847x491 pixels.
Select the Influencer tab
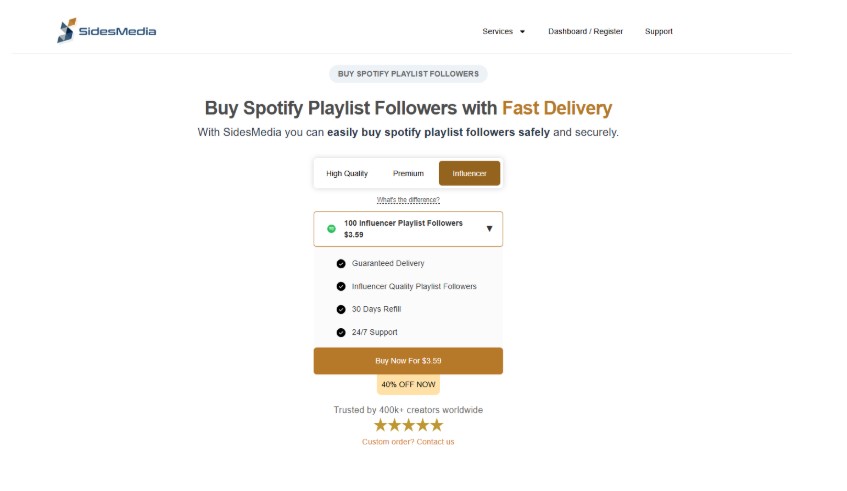pos(469,174)
